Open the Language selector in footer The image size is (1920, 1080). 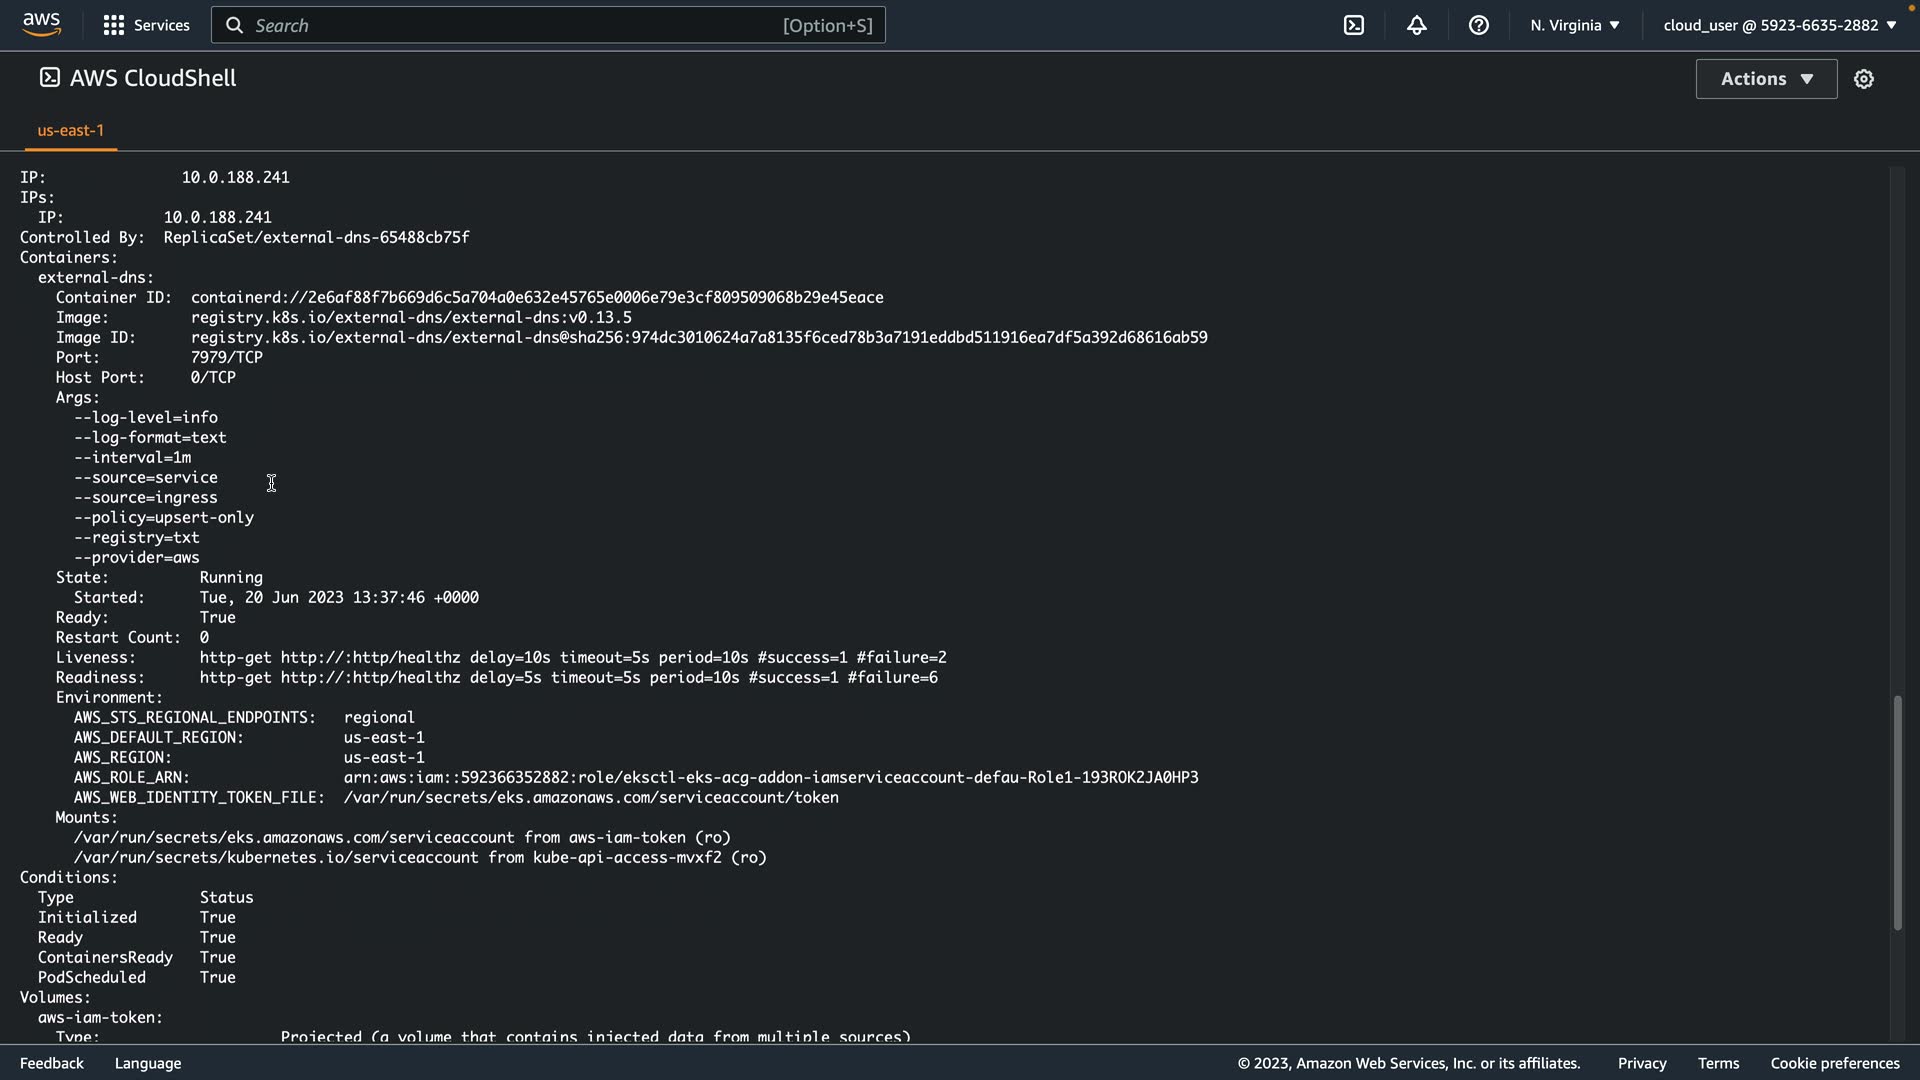(x=148, y=1063)
